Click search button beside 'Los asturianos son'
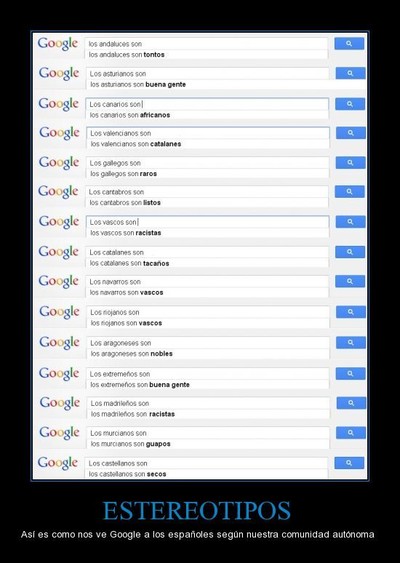The image size is (400, 563). pyautogui.click(x=350, y=73)
